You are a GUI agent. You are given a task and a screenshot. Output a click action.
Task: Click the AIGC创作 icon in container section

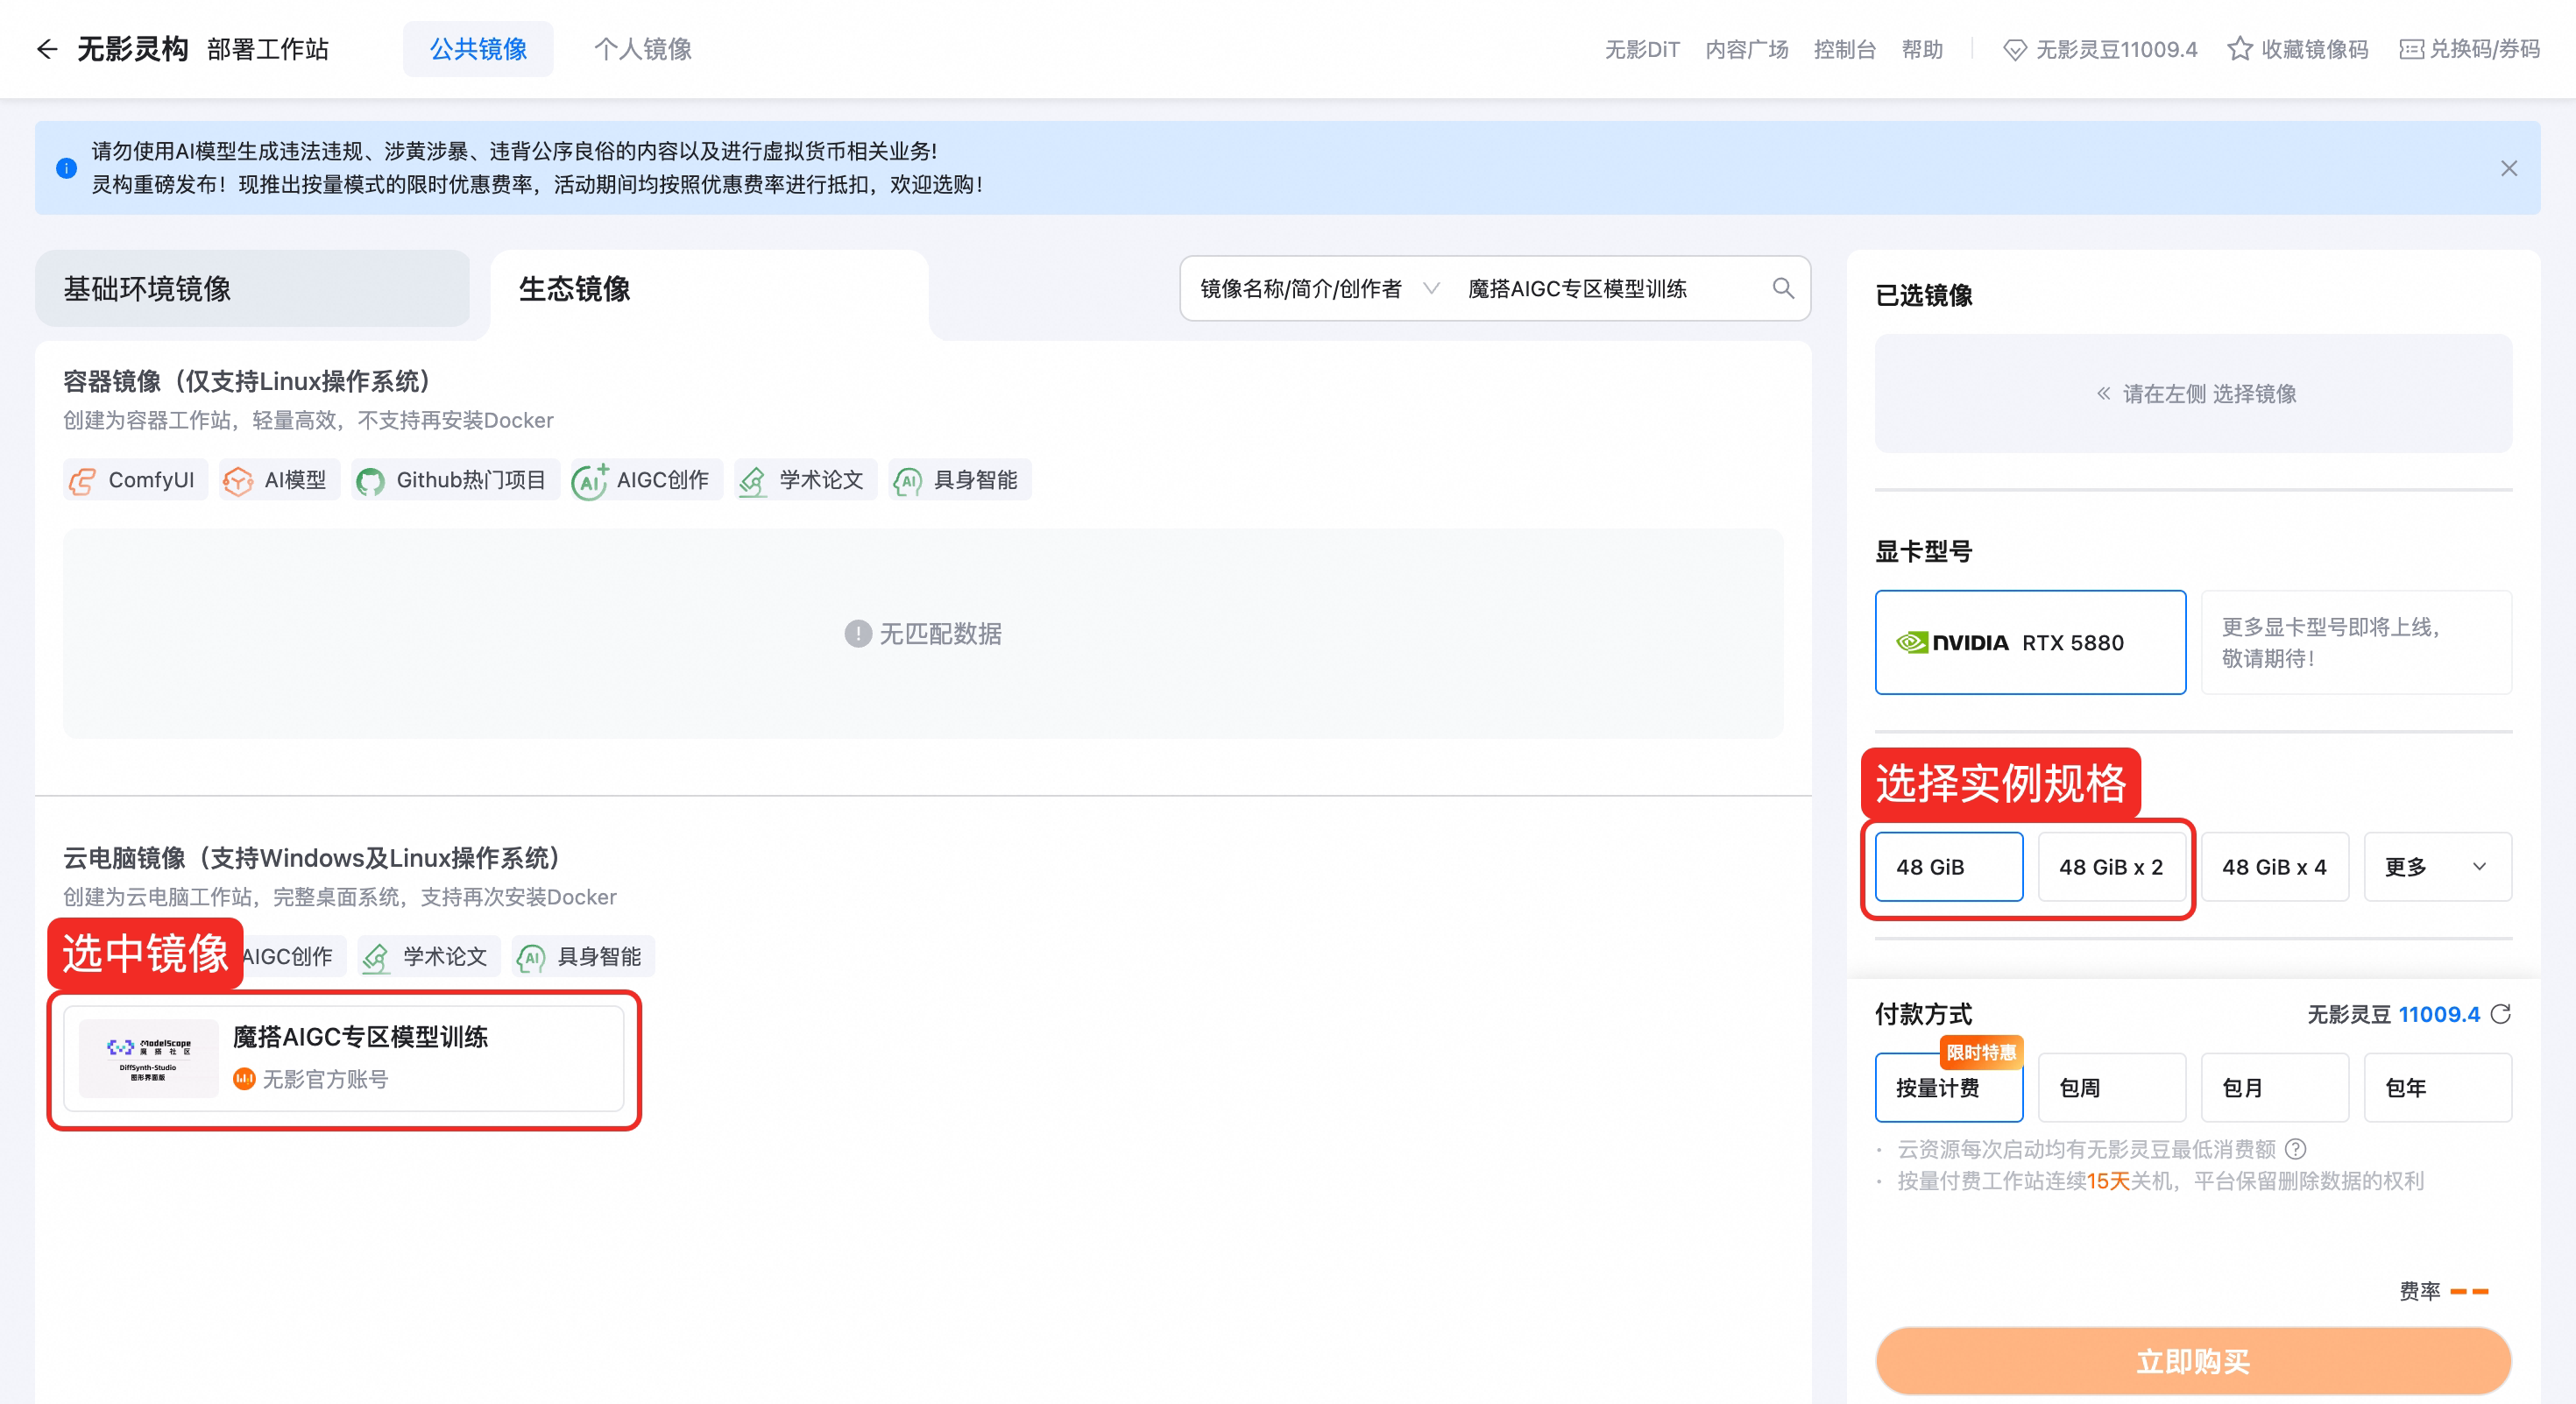(590, 481)
